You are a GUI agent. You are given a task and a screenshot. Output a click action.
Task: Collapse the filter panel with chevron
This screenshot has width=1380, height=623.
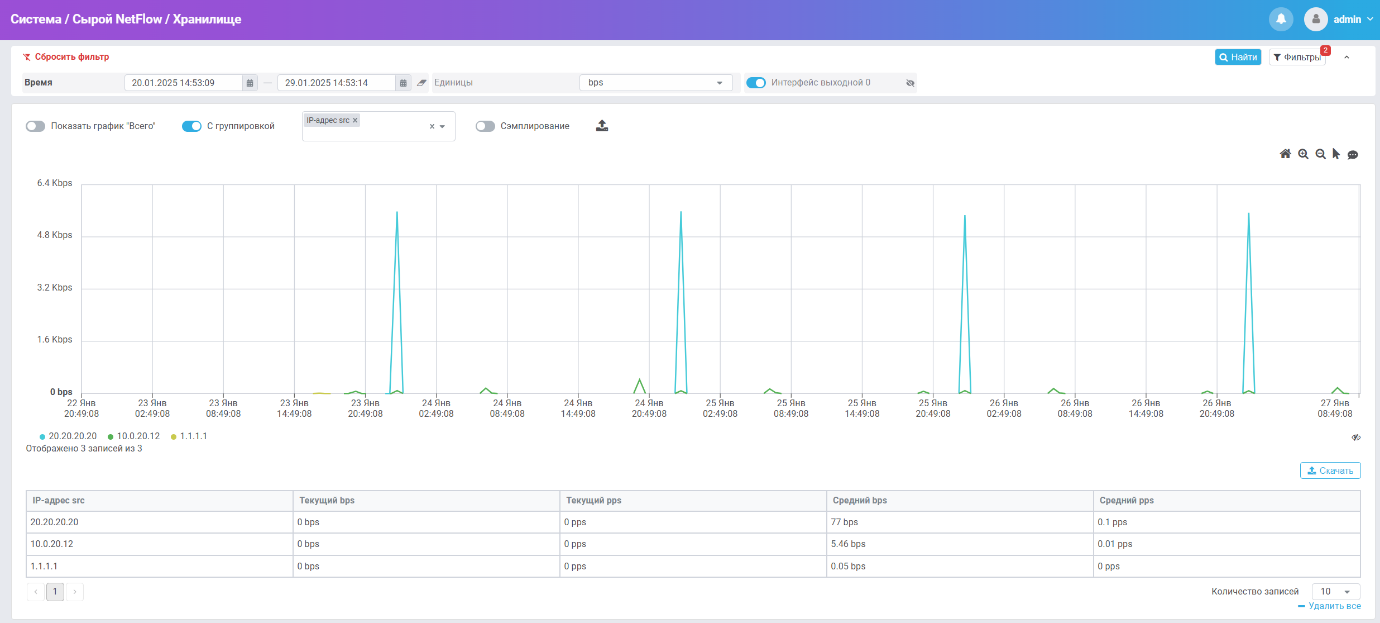[1346, 58]
